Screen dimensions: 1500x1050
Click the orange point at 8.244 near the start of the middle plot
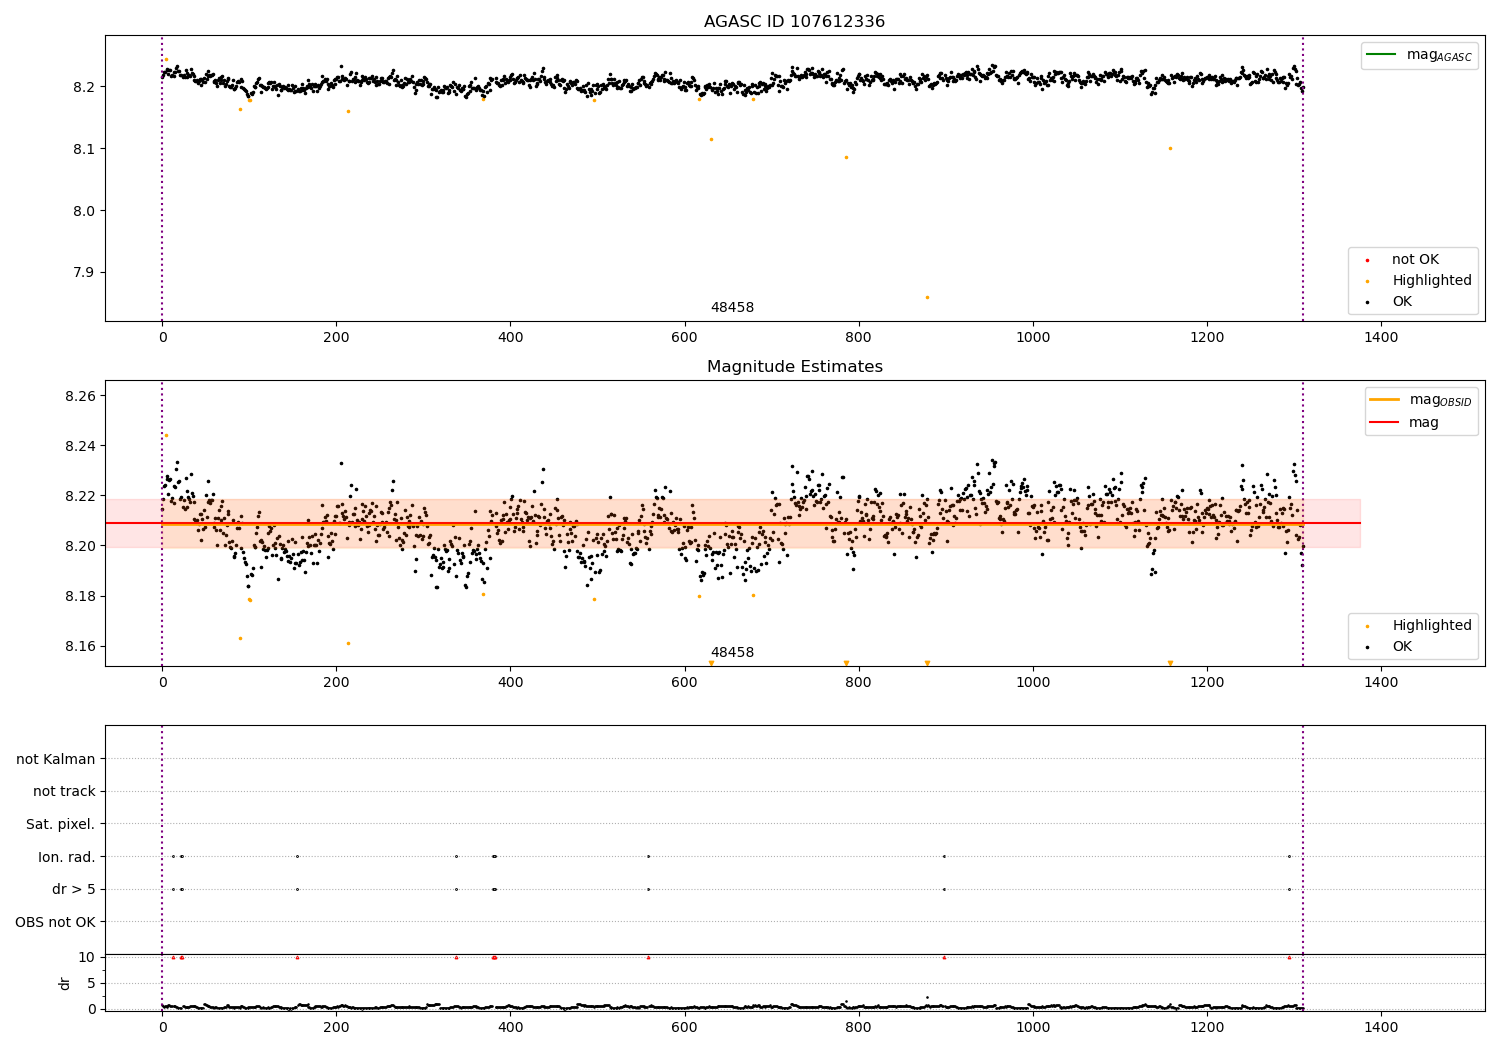(x=166, y=435)
